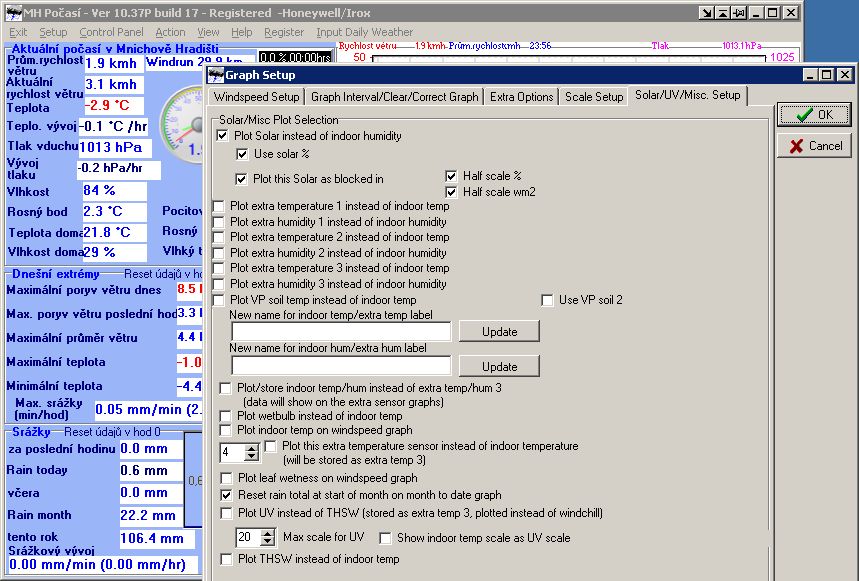Check Show indoor temp scale as UV scale

385,538
